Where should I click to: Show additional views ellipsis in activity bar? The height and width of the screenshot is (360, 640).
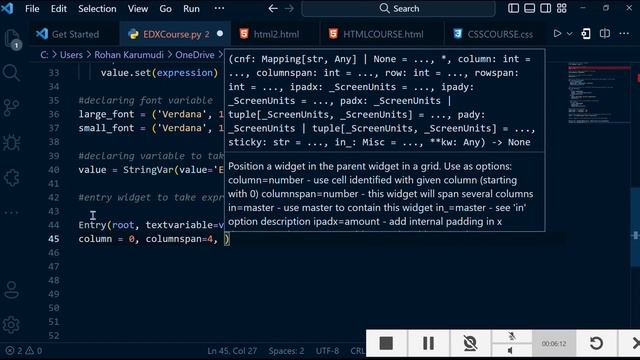11,213
